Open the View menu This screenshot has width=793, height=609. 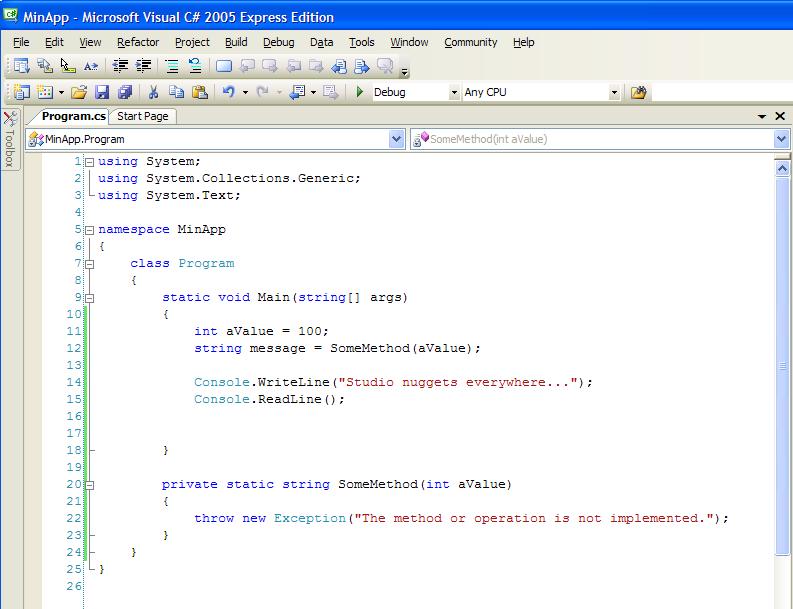[x=90, y=42]
